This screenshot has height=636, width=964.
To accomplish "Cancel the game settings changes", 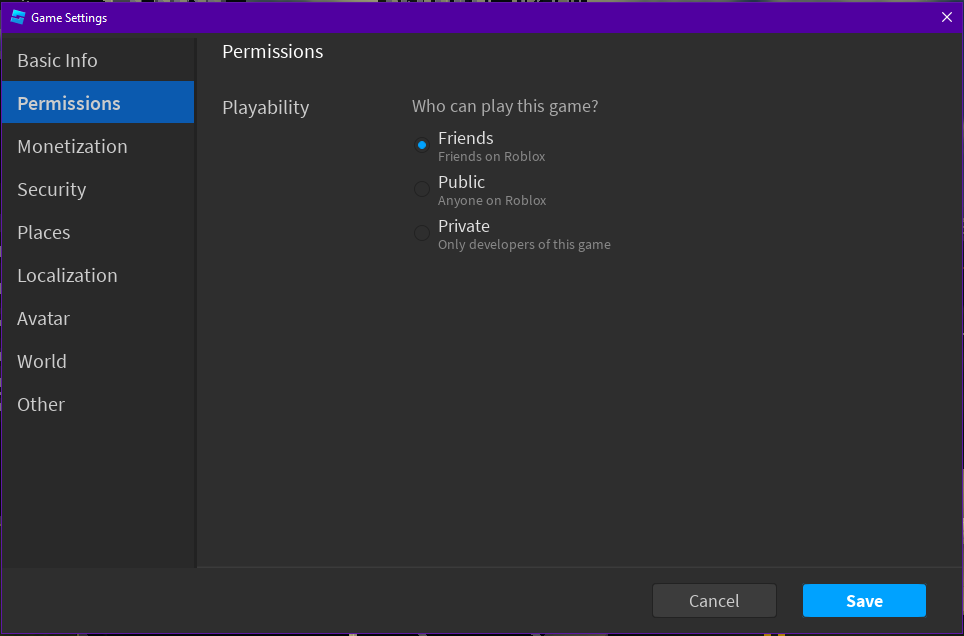I will (x=714, y=601).
